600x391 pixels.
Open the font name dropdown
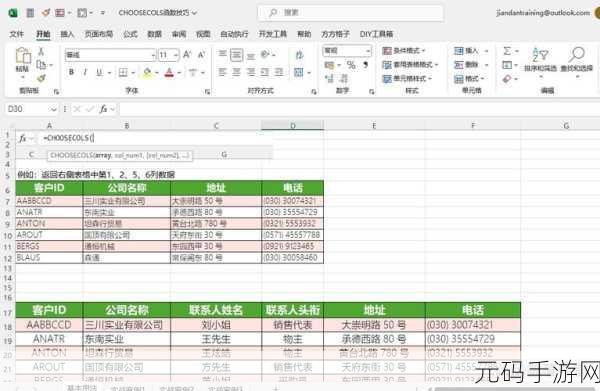(x=153, y=55)
